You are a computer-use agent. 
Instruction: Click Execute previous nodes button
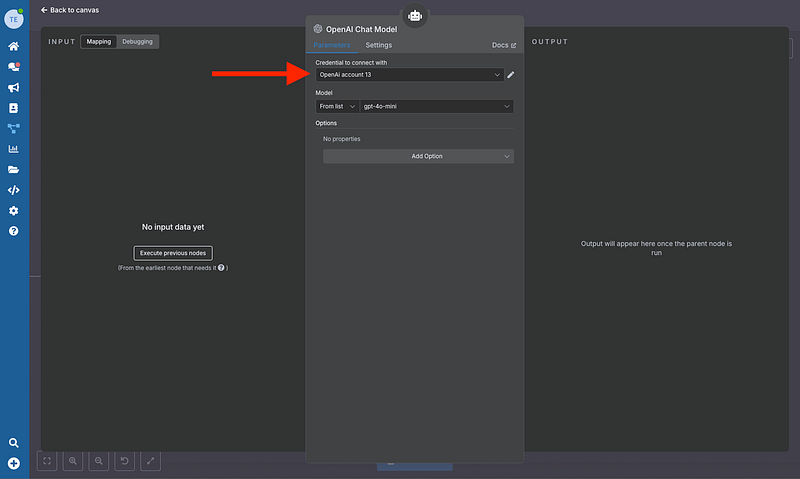click(x=173, y=253)
